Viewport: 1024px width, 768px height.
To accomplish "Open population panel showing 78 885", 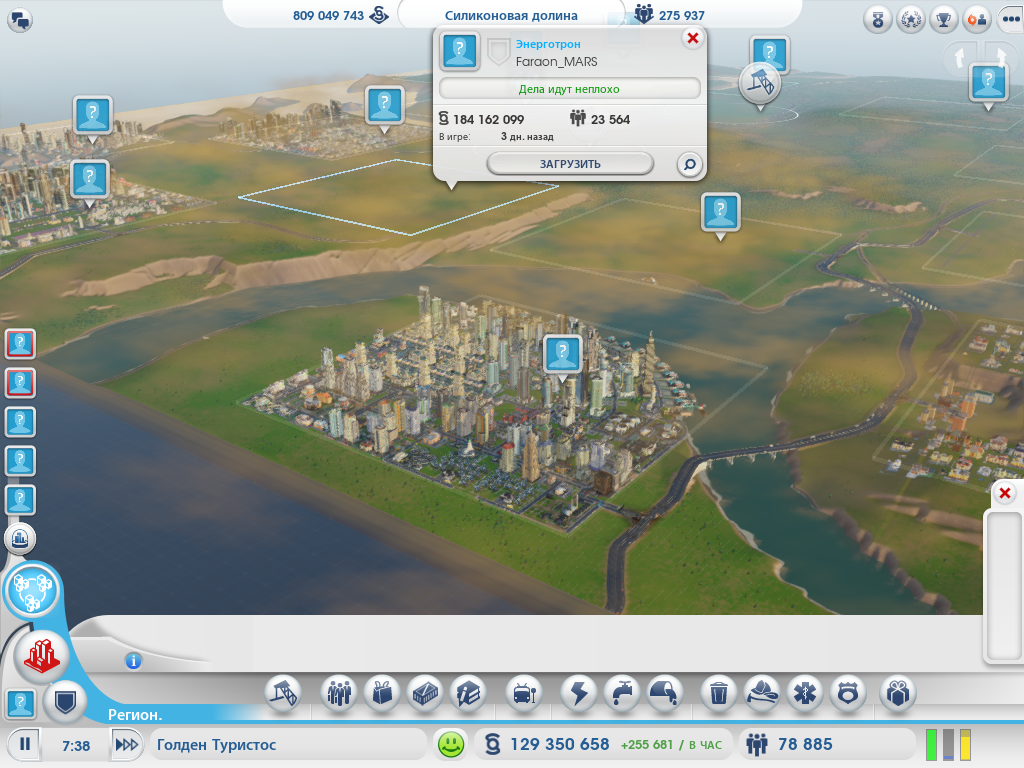I will click(x=826, y=744).
